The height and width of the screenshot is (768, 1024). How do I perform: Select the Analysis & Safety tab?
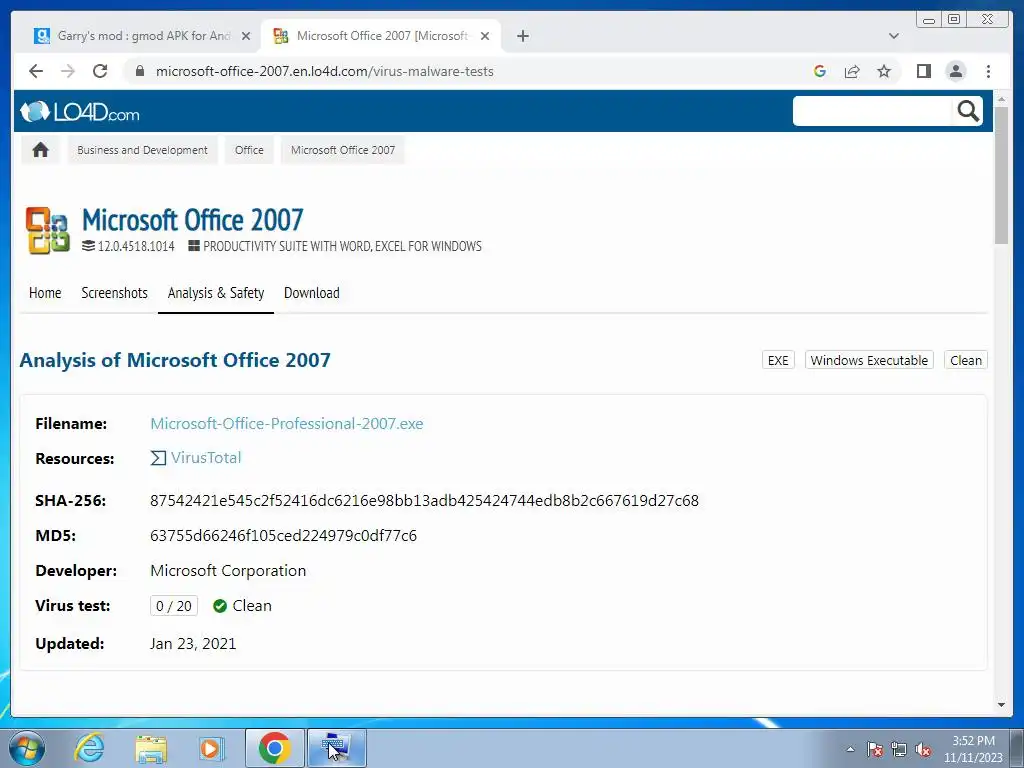point(216,293)
